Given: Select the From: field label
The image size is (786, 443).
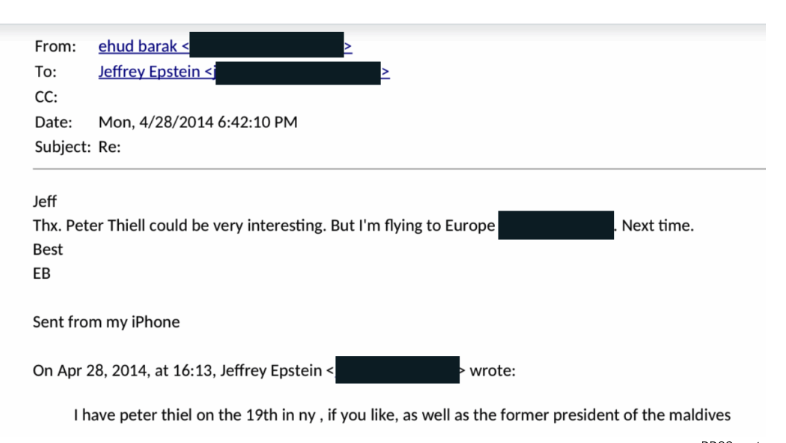Looking at the screenshot, I should click(x=55, y=46).
